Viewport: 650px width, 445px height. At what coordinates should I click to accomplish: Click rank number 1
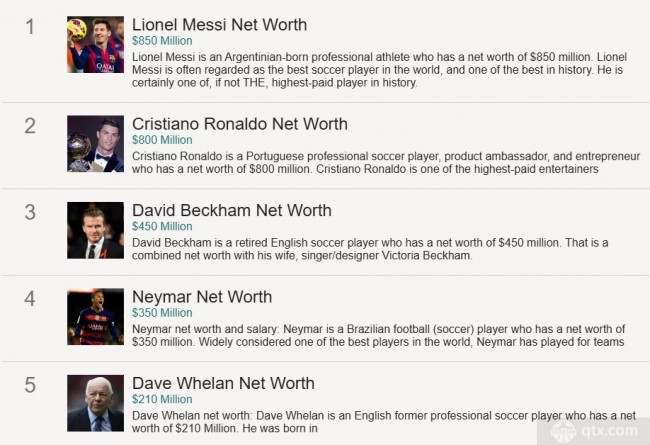30,27
